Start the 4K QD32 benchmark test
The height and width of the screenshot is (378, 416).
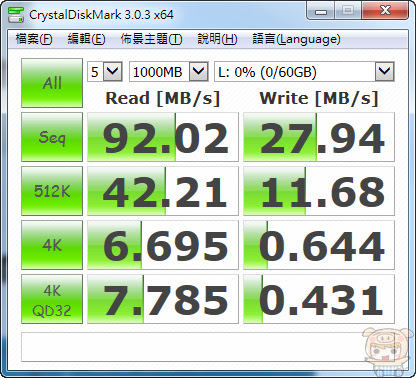coord(52,299)
